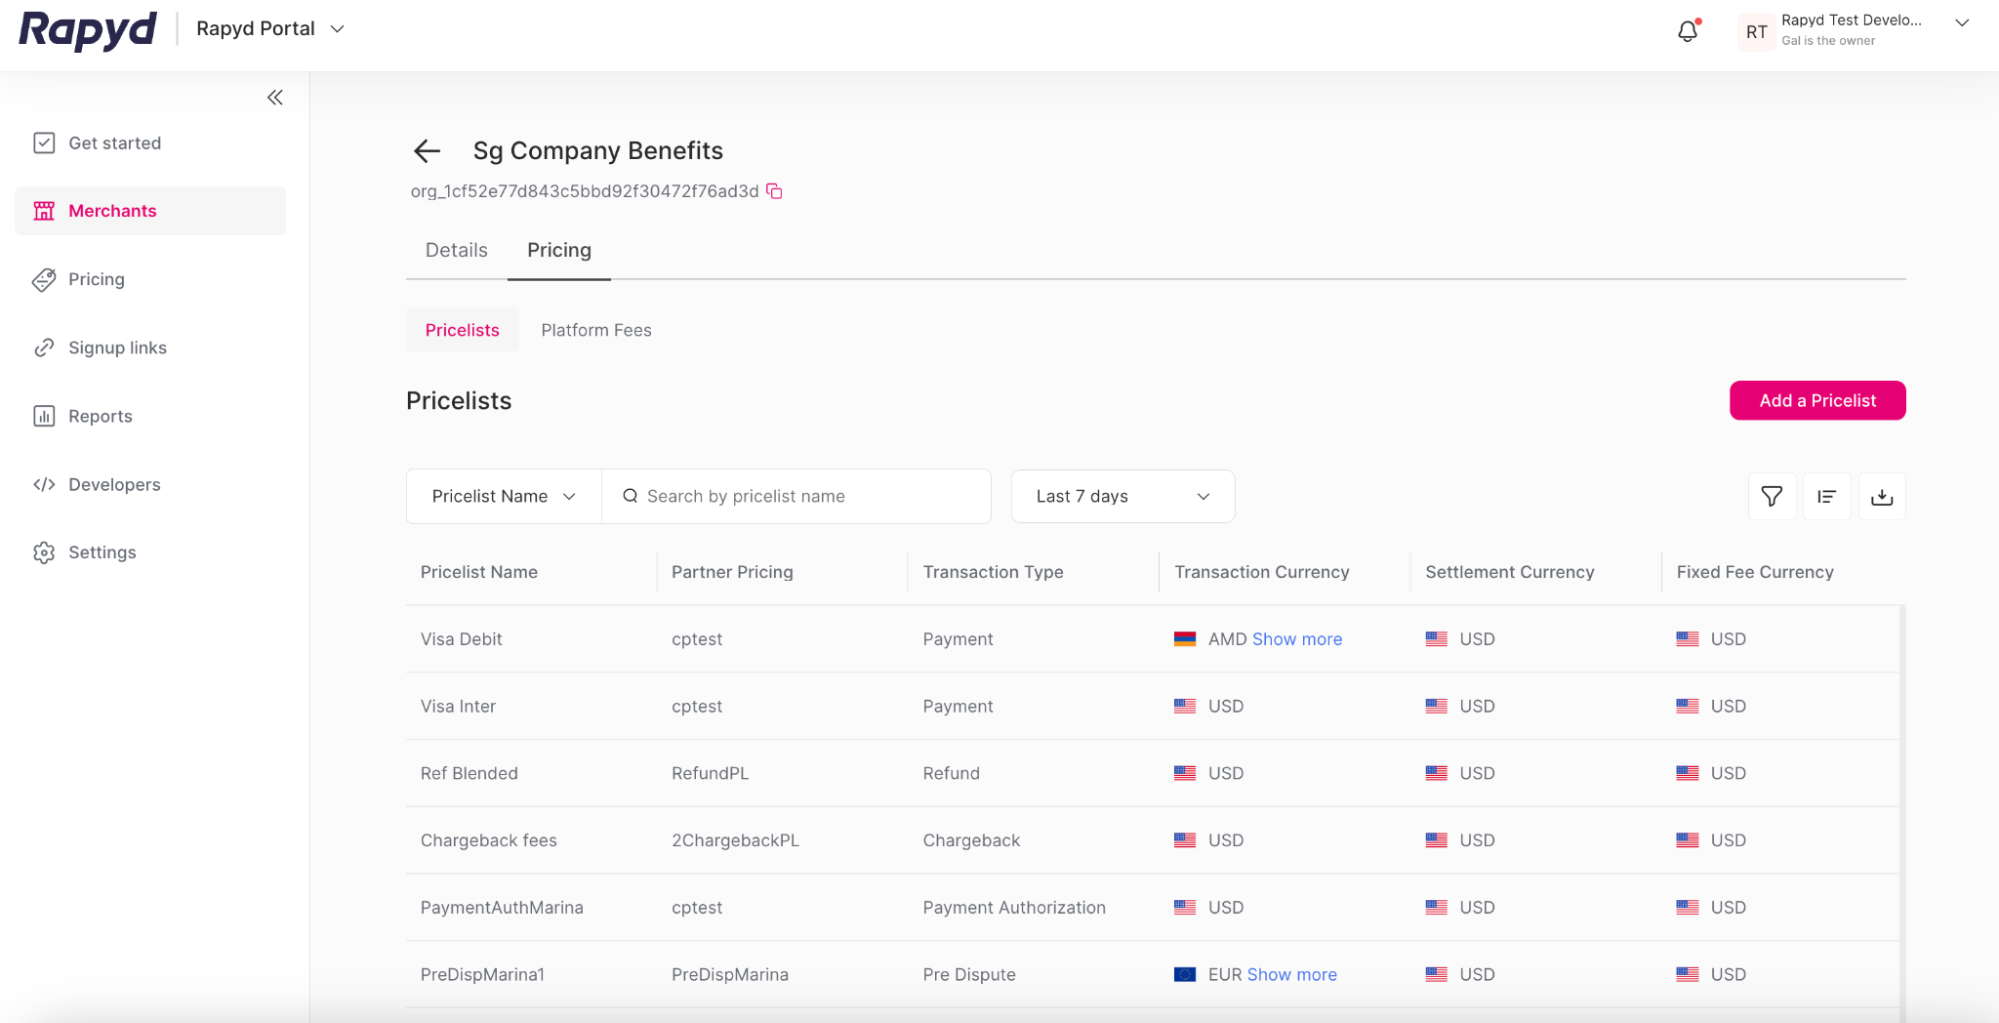Open Settings in sidebar

pos(151,553)
